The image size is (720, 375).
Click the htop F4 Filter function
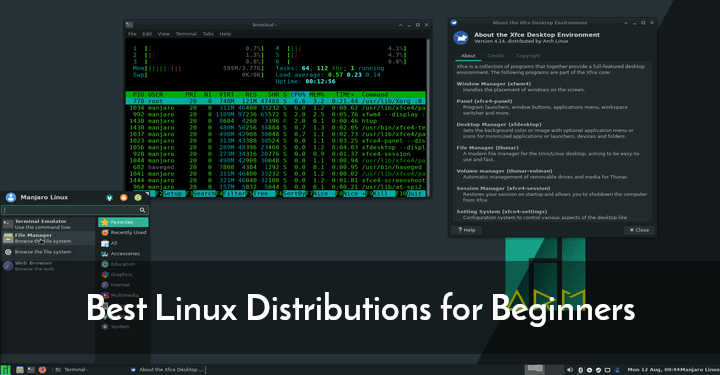[231, 194]
